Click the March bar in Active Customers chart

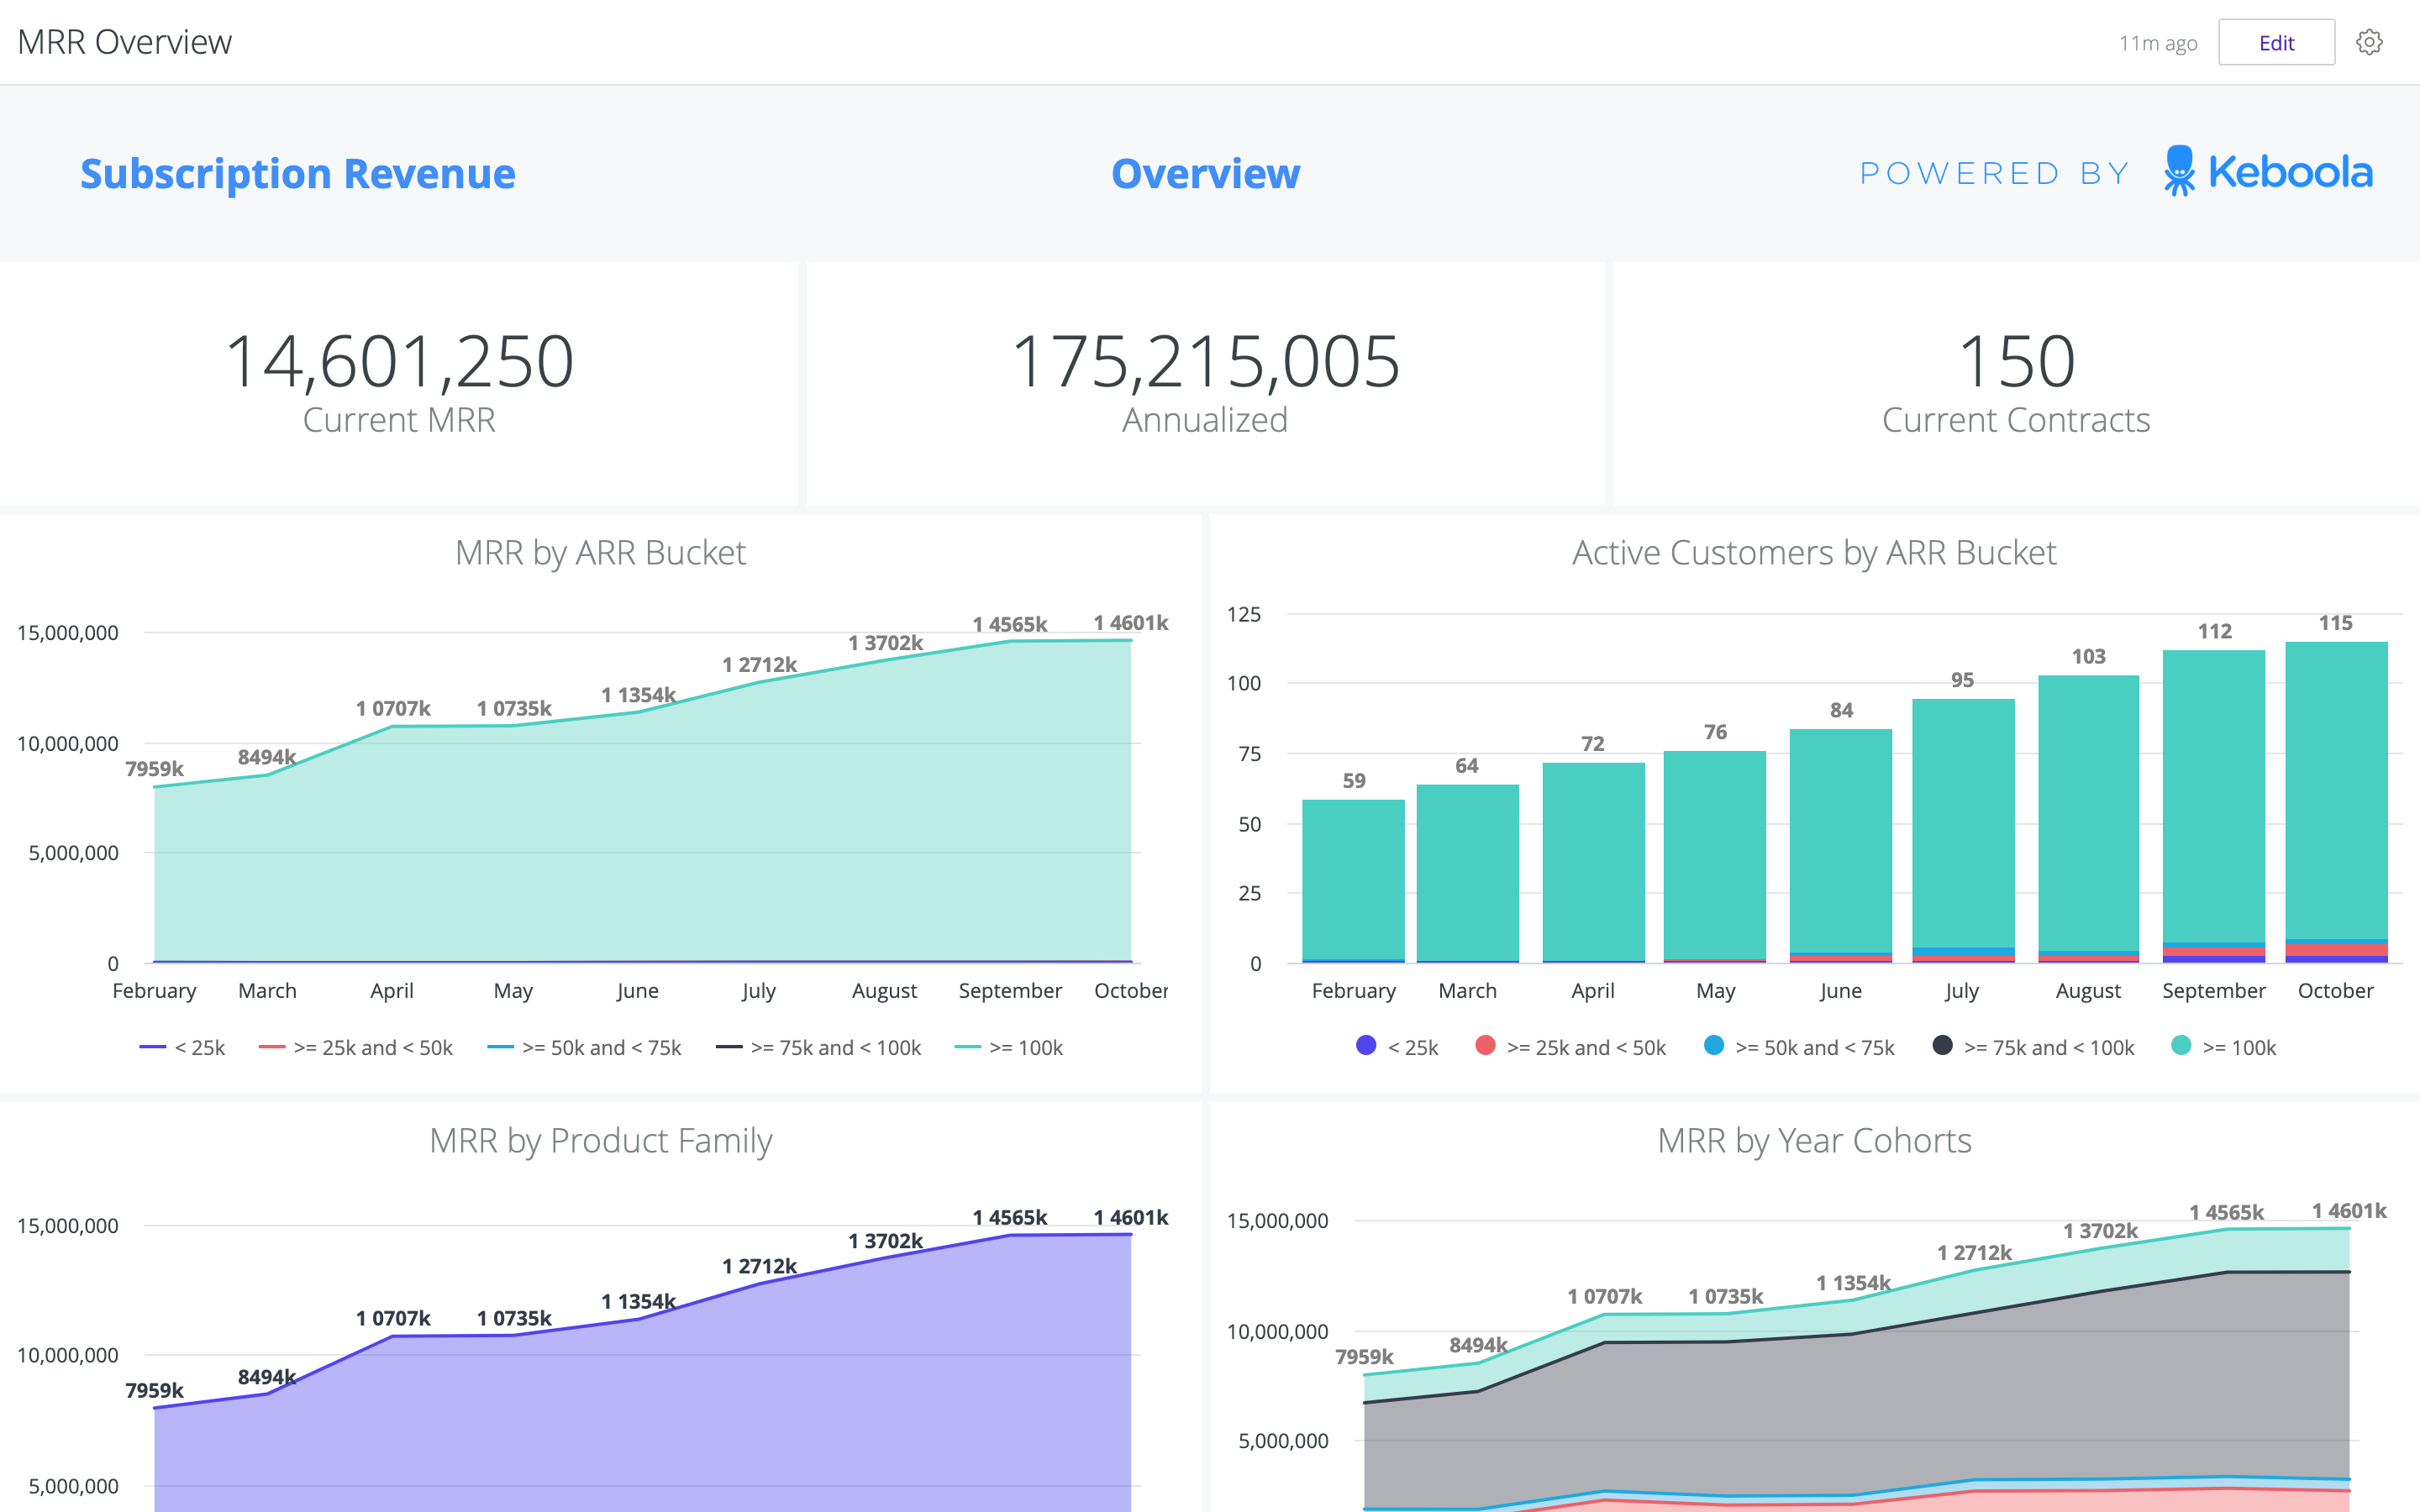point(1468,874)
